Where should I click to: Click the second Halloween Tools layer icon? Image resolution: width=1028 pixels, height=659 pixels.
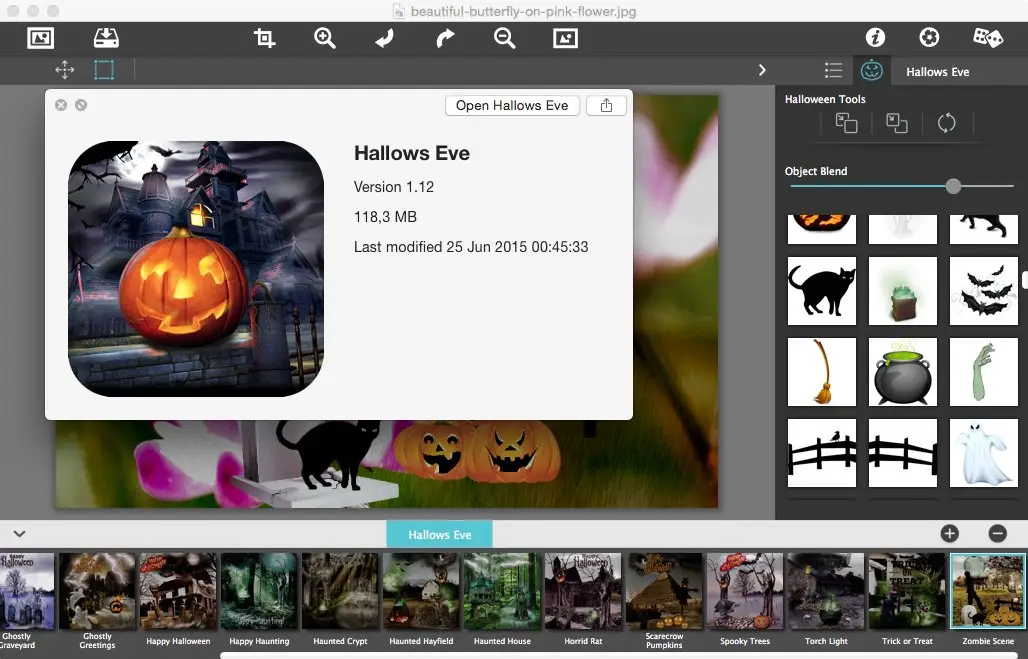[896, 123]
